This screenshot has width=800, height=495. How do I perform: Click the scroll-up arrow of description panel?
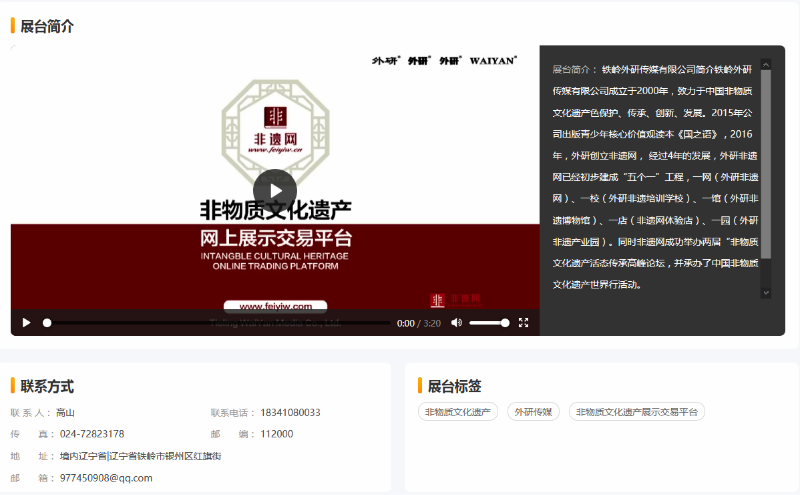coord(765,65)
